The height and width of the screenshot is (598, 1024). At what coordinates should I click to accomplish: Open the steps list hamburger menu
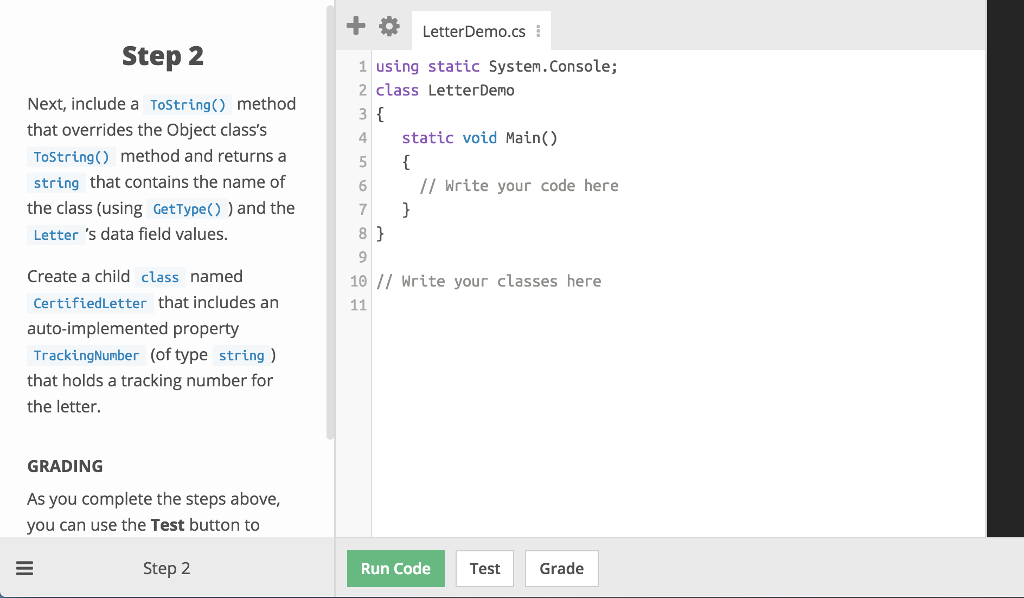tap(25, 568)
